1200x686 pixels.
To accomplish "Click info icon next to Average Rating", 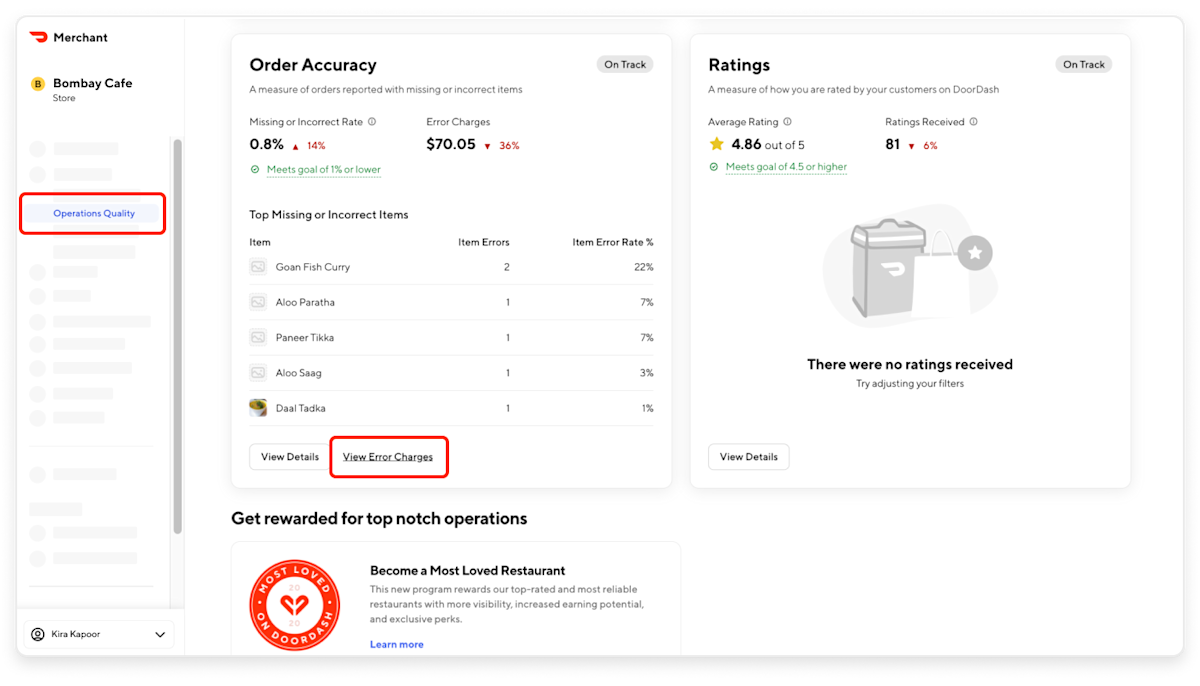I will pyautogui.click(x=787, y=122).
